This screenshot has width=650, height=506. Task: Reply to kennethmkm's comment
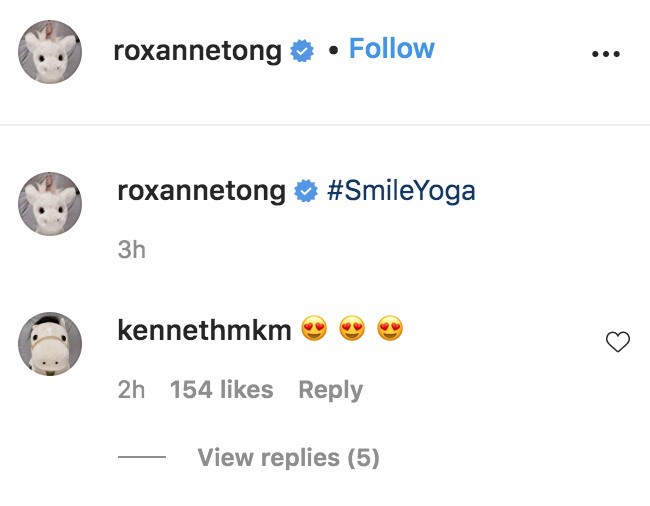tap(330, 390)
